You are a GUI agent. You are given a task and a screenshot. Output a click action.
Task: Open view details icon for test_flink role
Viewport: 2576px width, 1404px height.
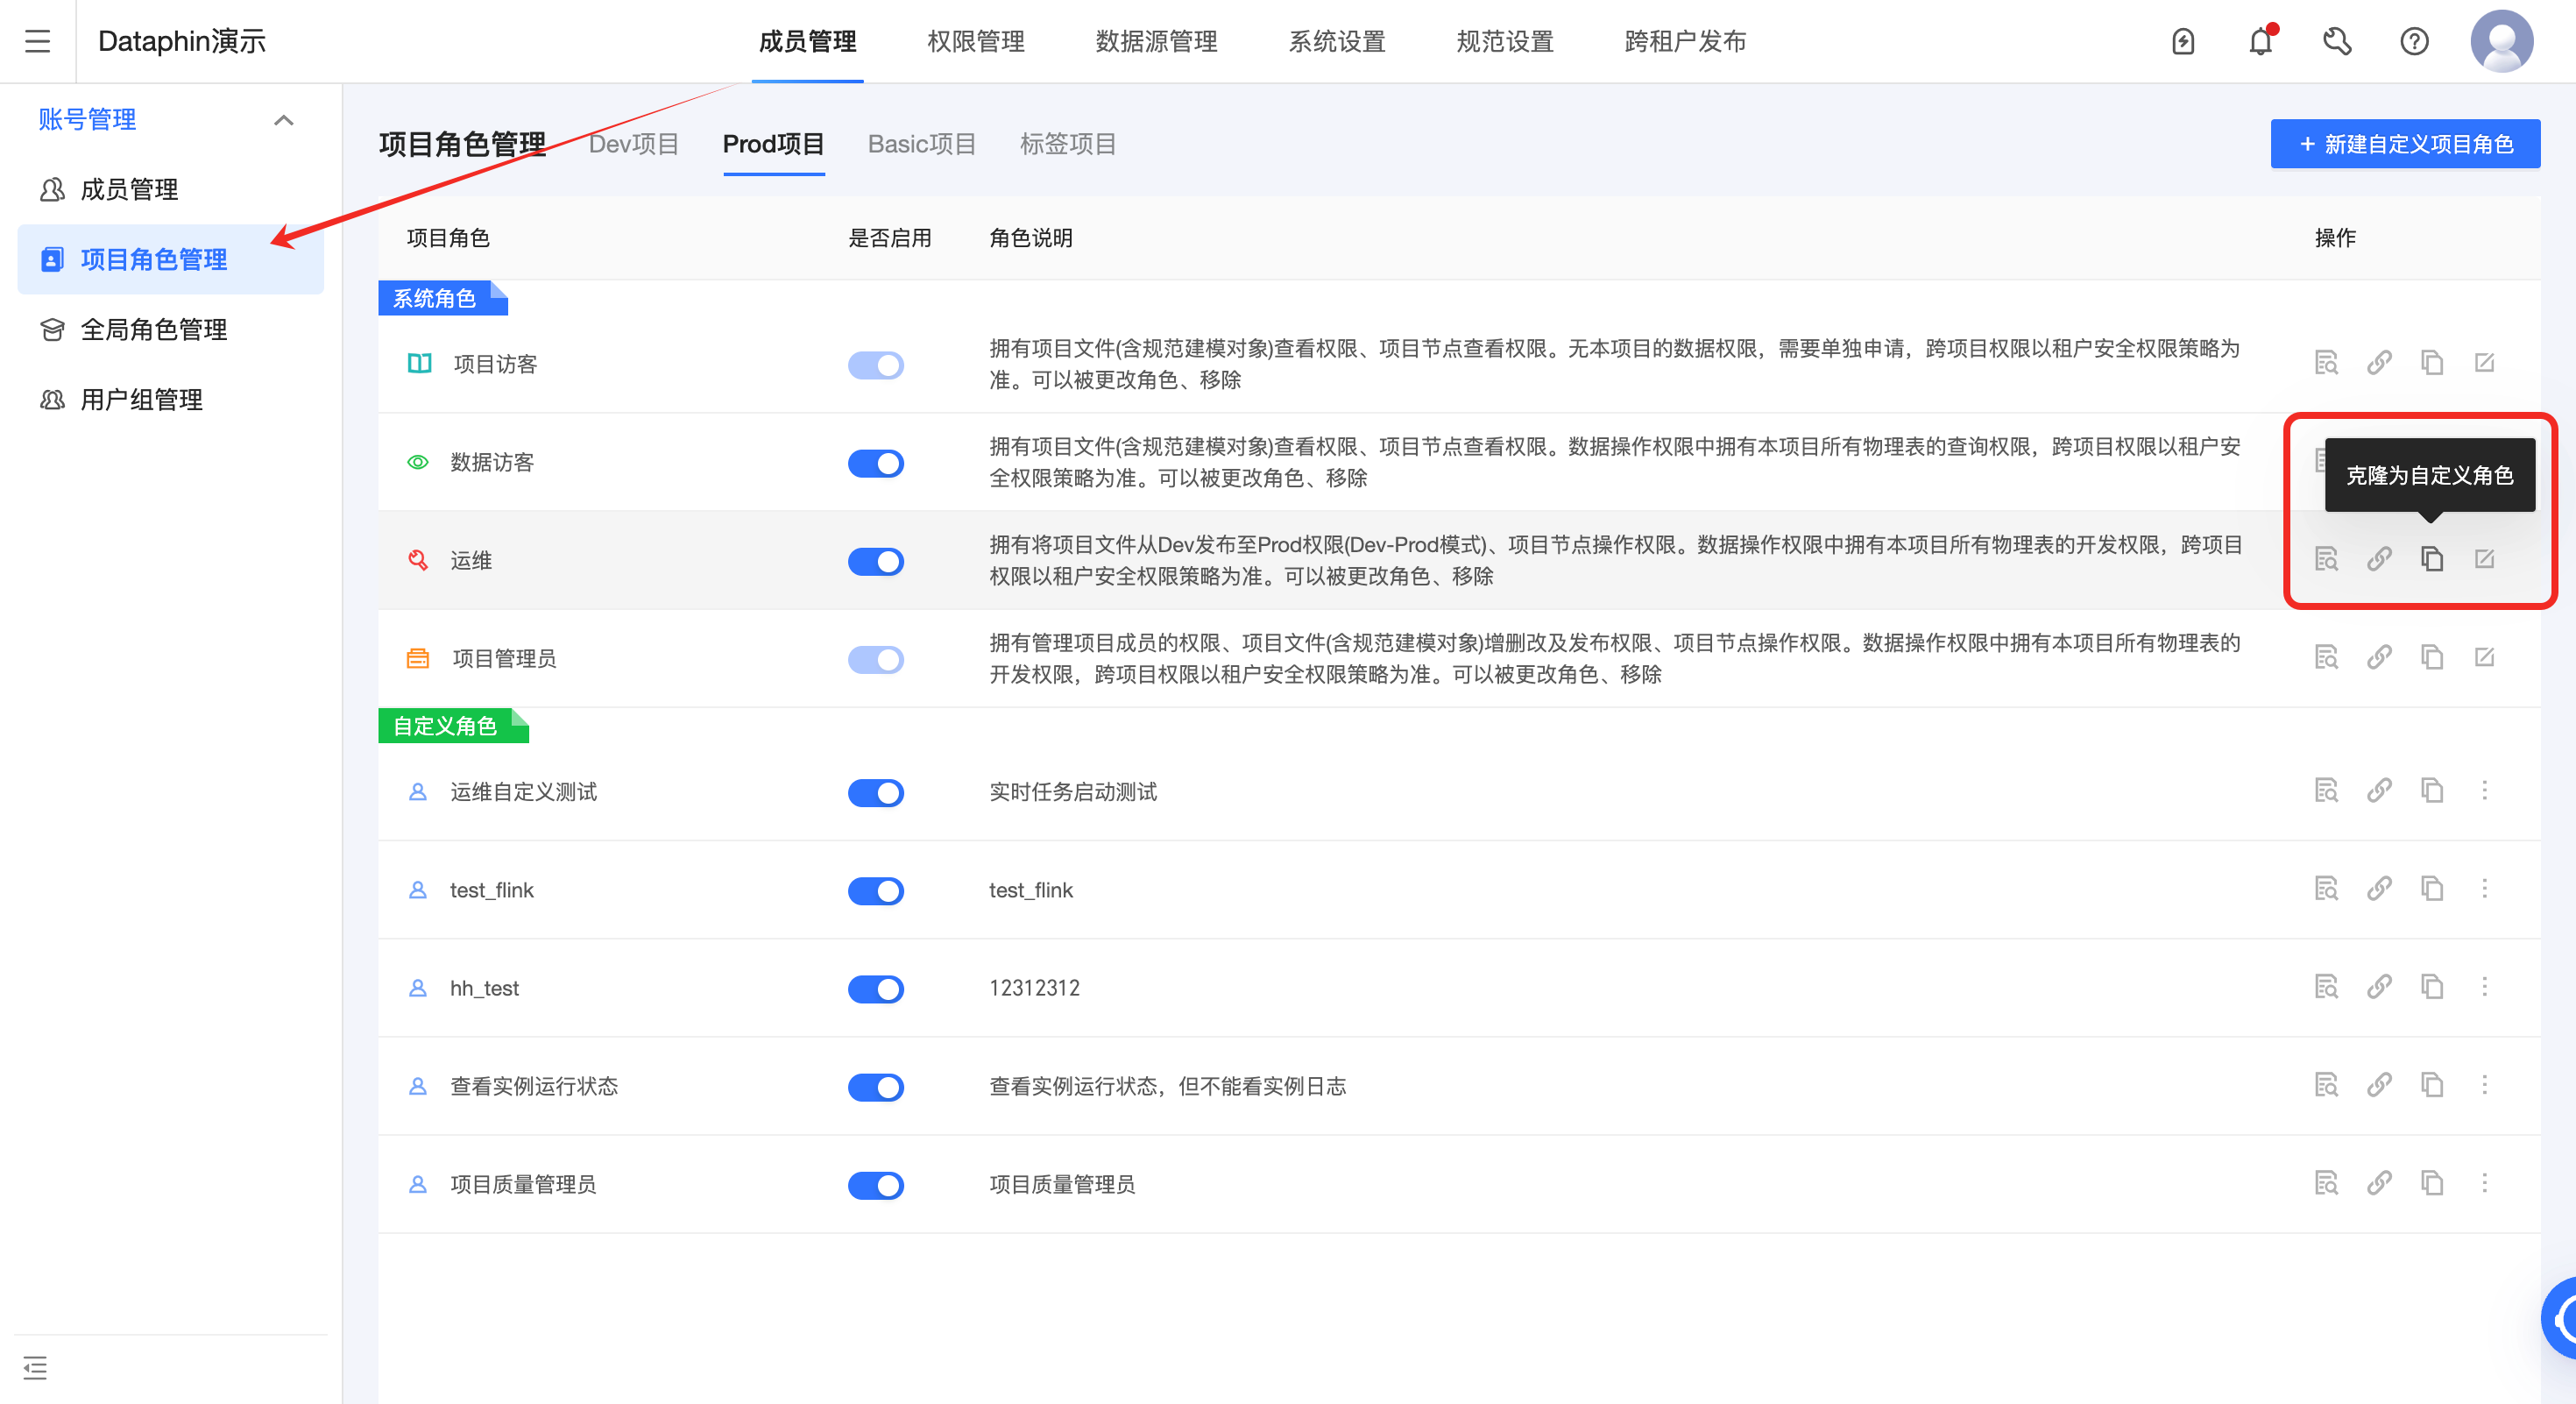point(2326,888)
